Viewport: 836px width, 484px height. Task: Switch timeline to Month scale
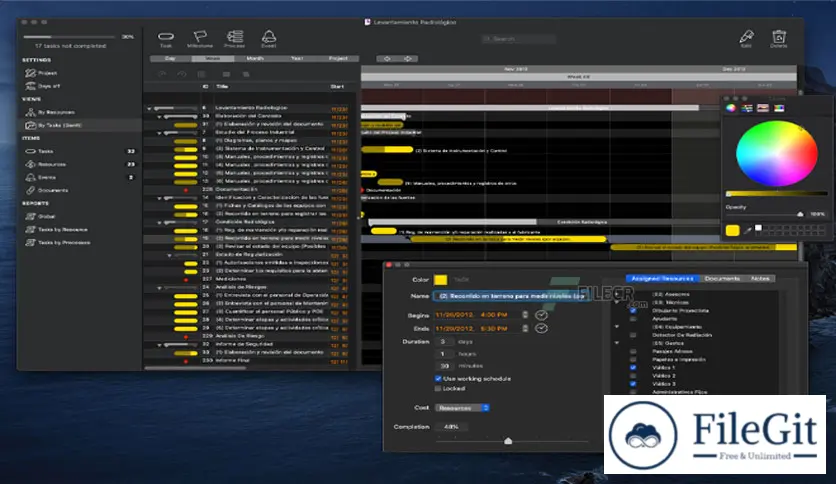click(255, 59)
